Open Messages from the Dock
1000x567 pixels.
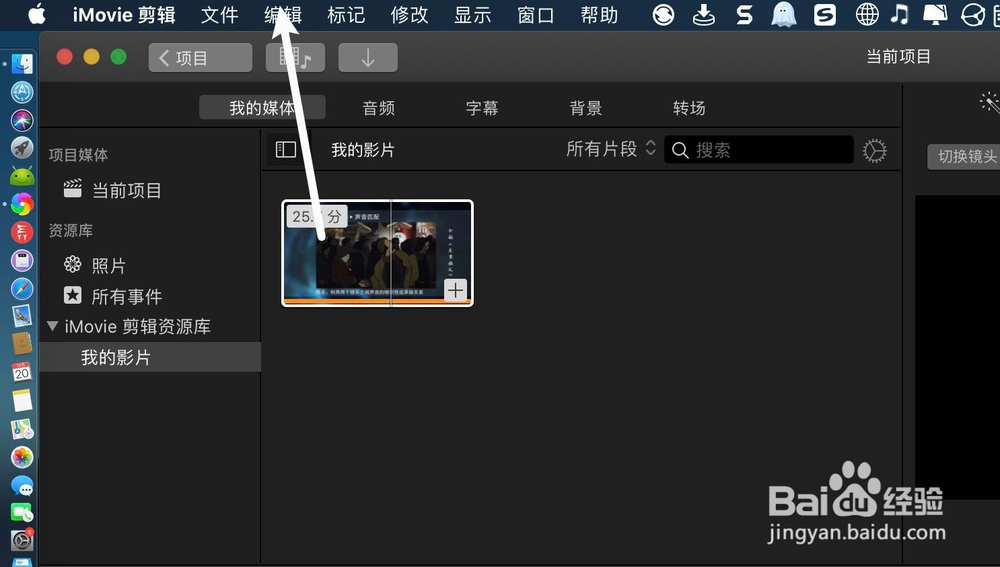[x=22, y=486]
